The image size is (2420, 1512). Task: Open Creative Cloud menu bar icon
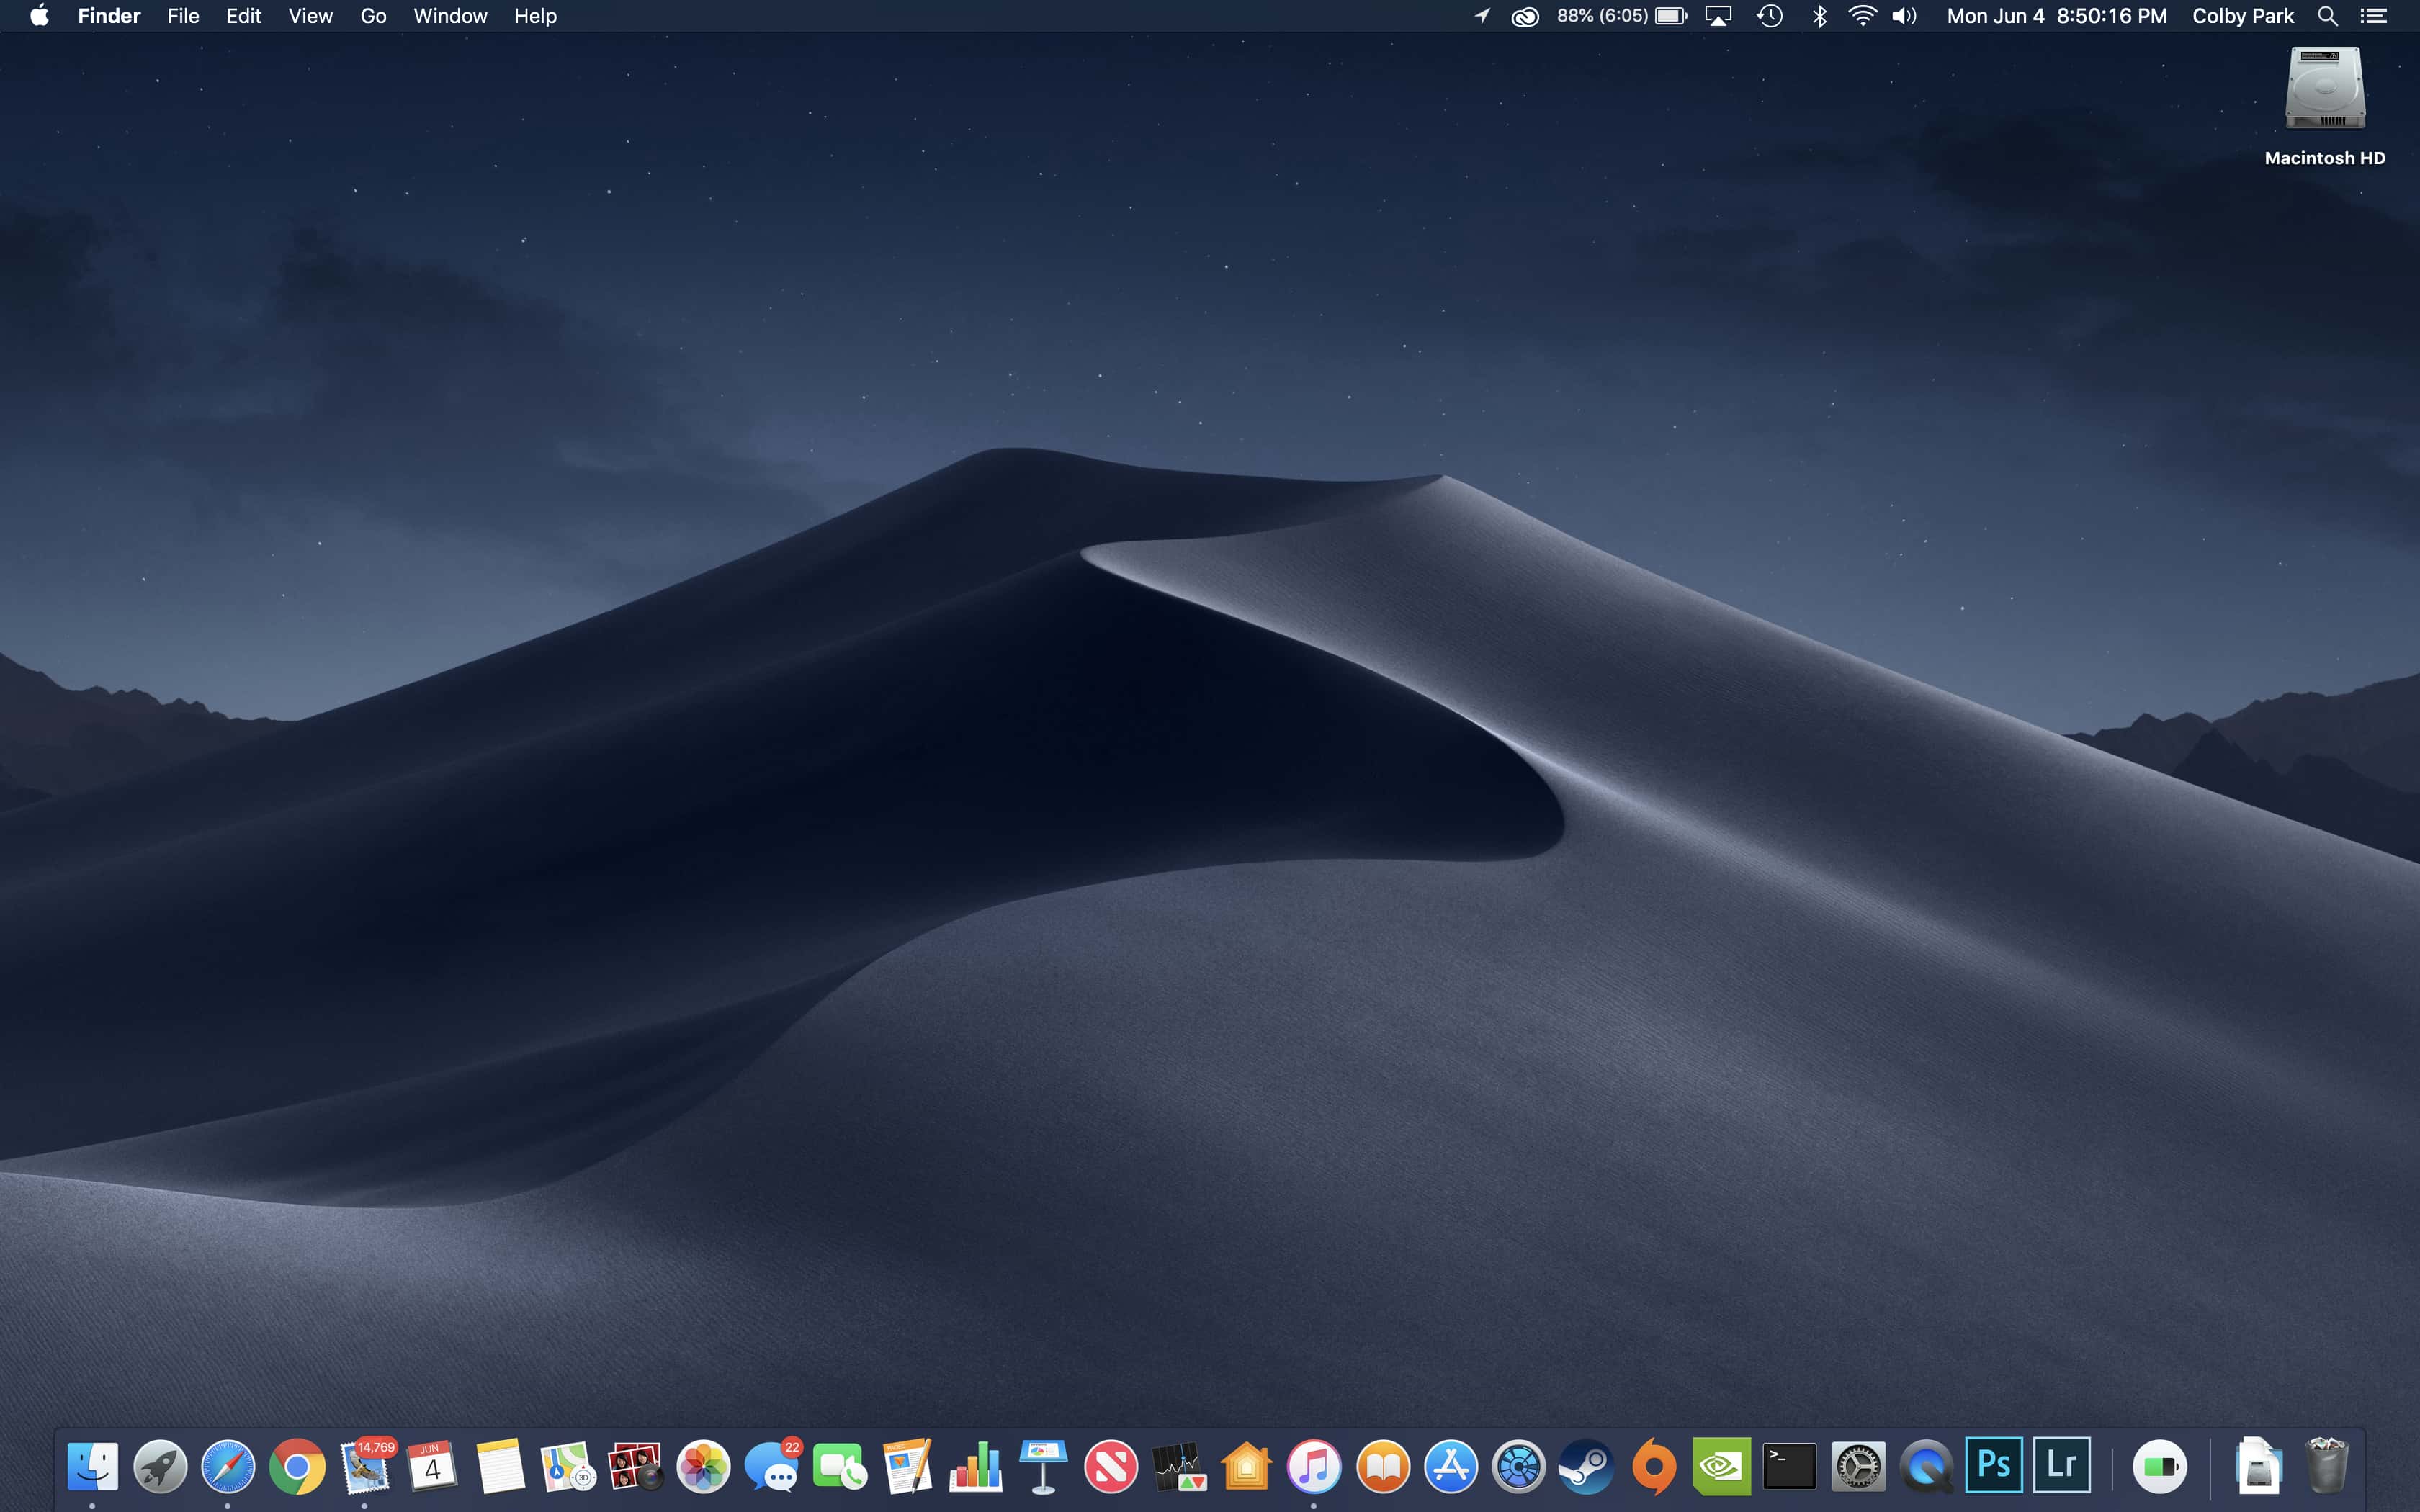pyautogui.click(x=1525, y=16)
